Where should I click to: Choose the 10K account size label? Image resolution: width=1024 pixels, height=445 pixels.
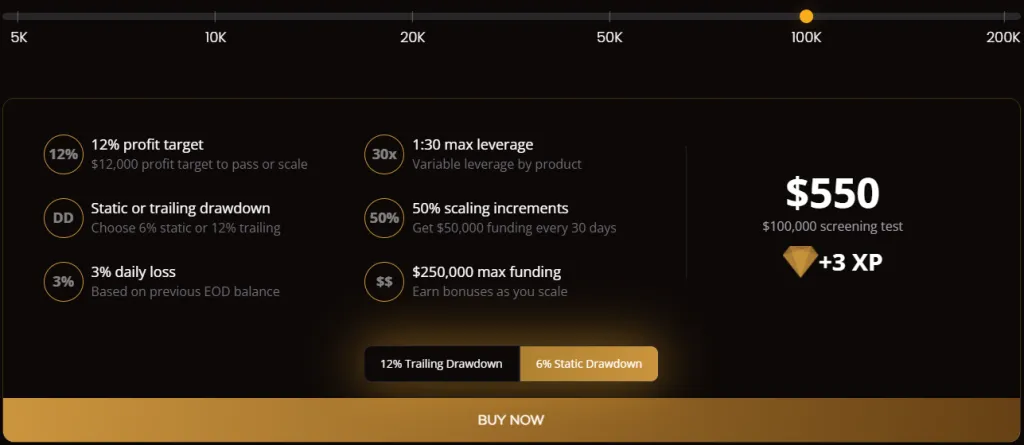click(x=215, y=37)
